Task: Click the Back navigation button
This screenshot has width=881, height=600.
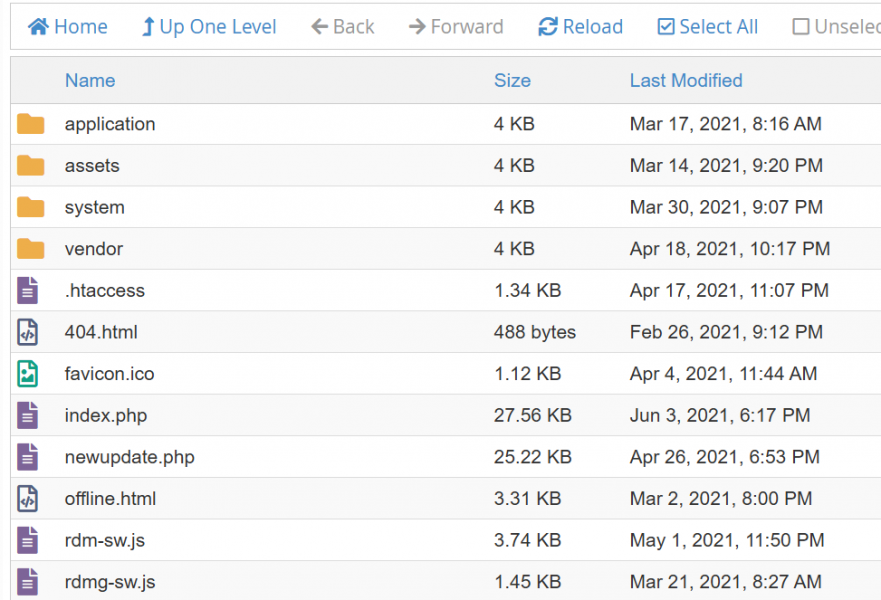Action: pyautogui.click(x=342, y=27)
